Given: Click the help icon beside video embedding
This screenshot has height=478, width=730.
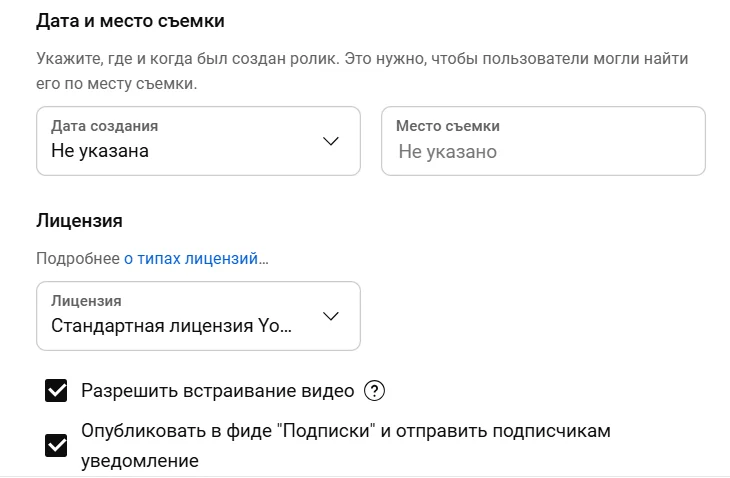Looking at the screenshot, I should coord(374,390).
